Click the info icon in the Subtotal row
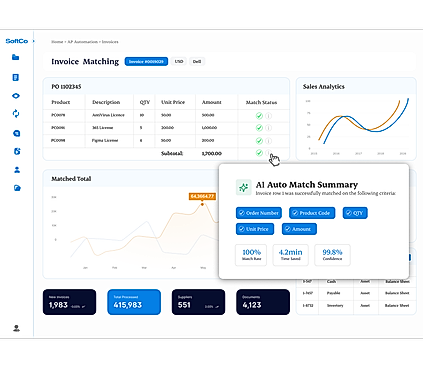The height and width of the screenshot is (368, 423). (268, 153)
